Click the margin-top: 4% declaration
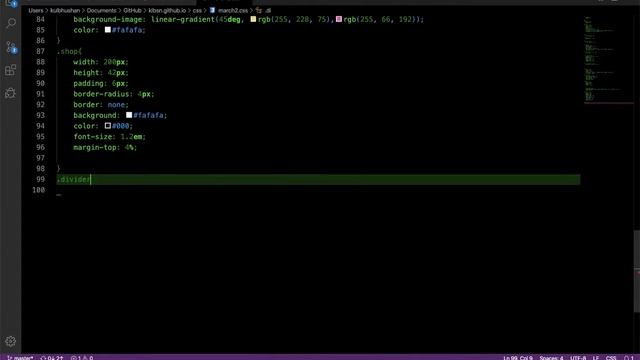Screen dimensions: 640x360 pos(105,147)
